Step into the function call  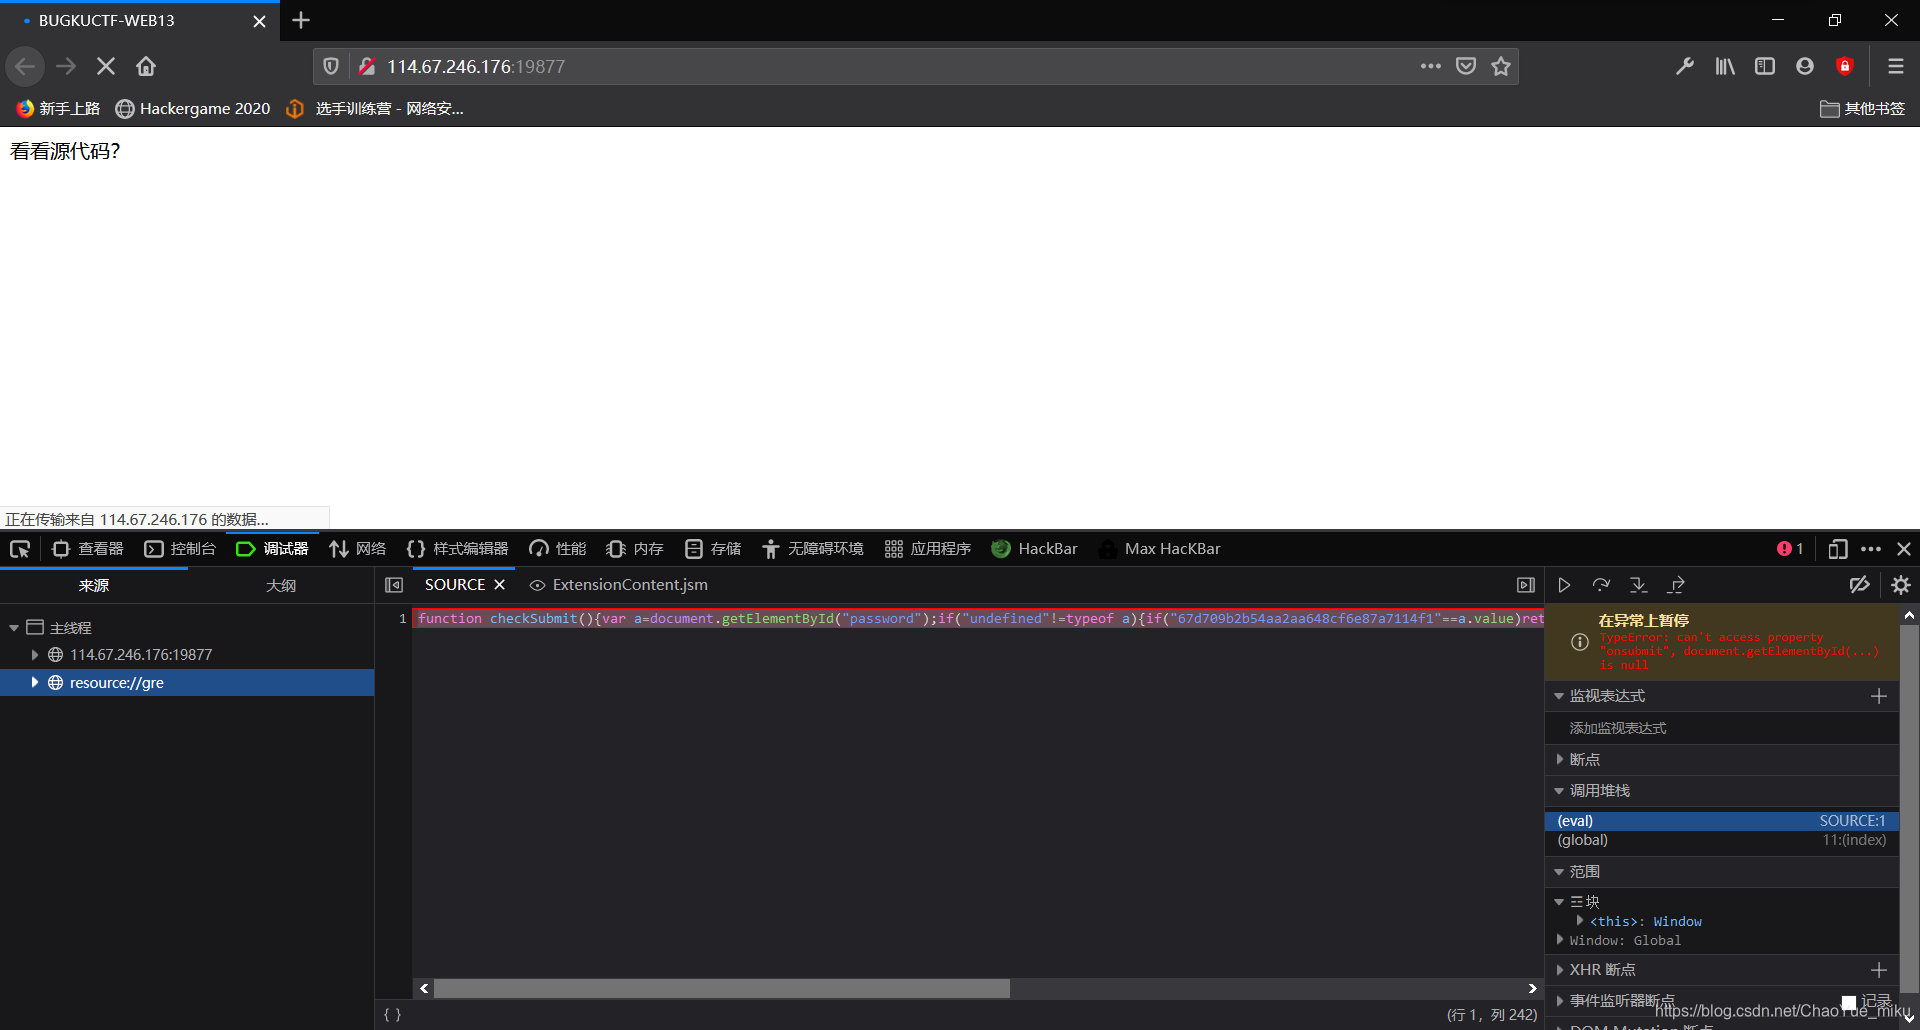point(1638,585)
